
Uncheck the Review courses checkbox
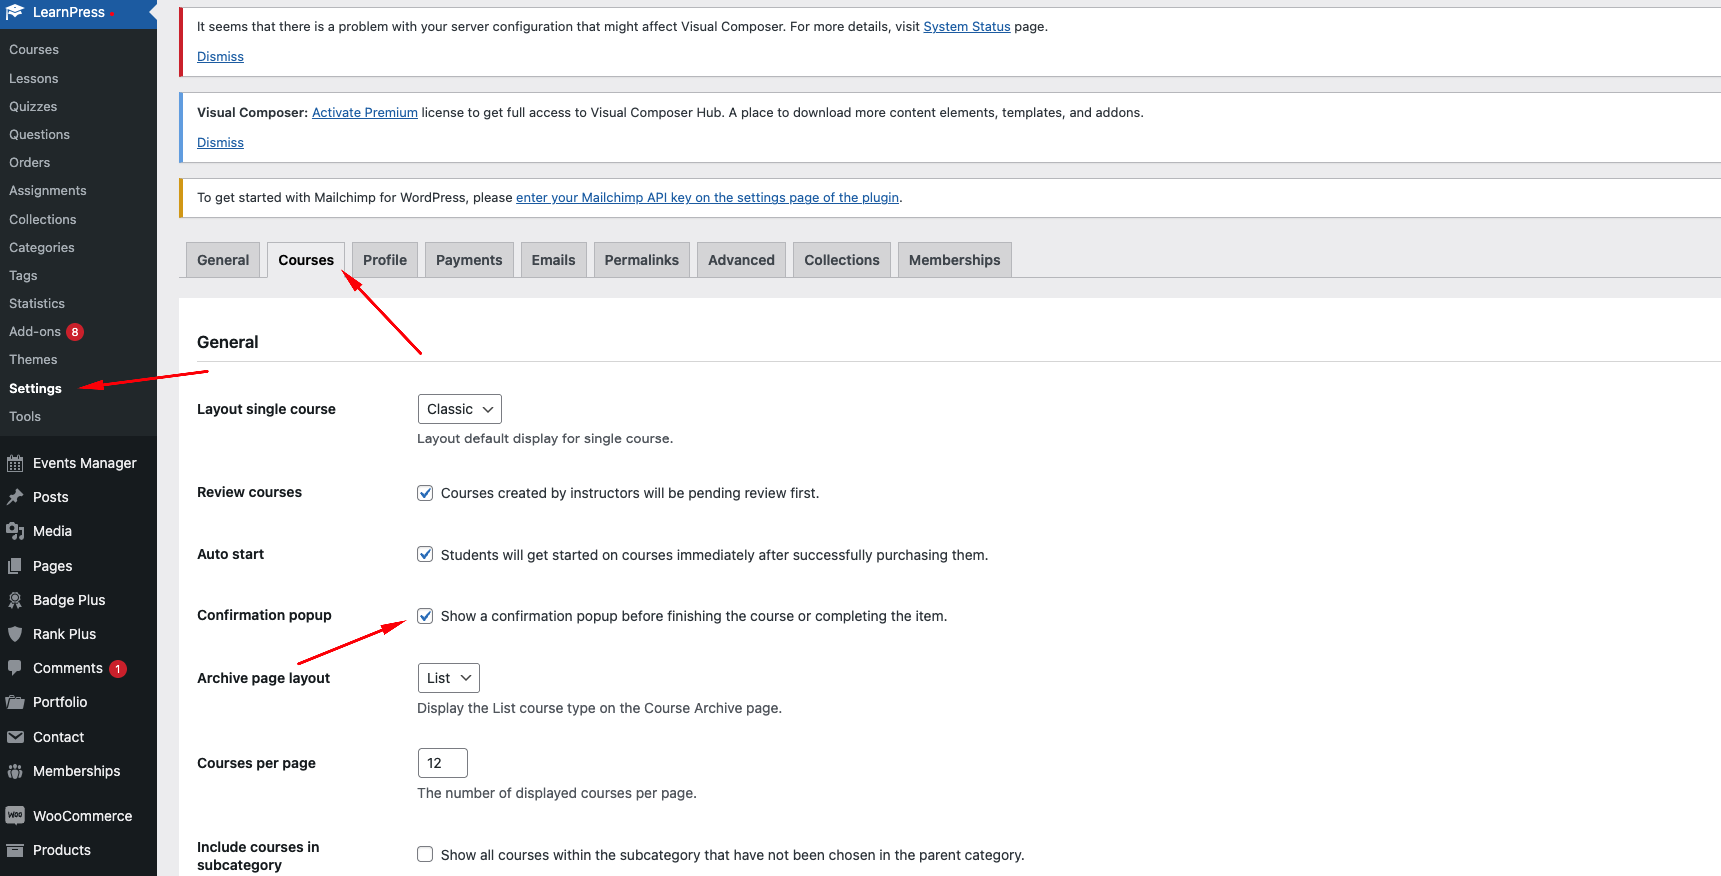coord(425,493)
